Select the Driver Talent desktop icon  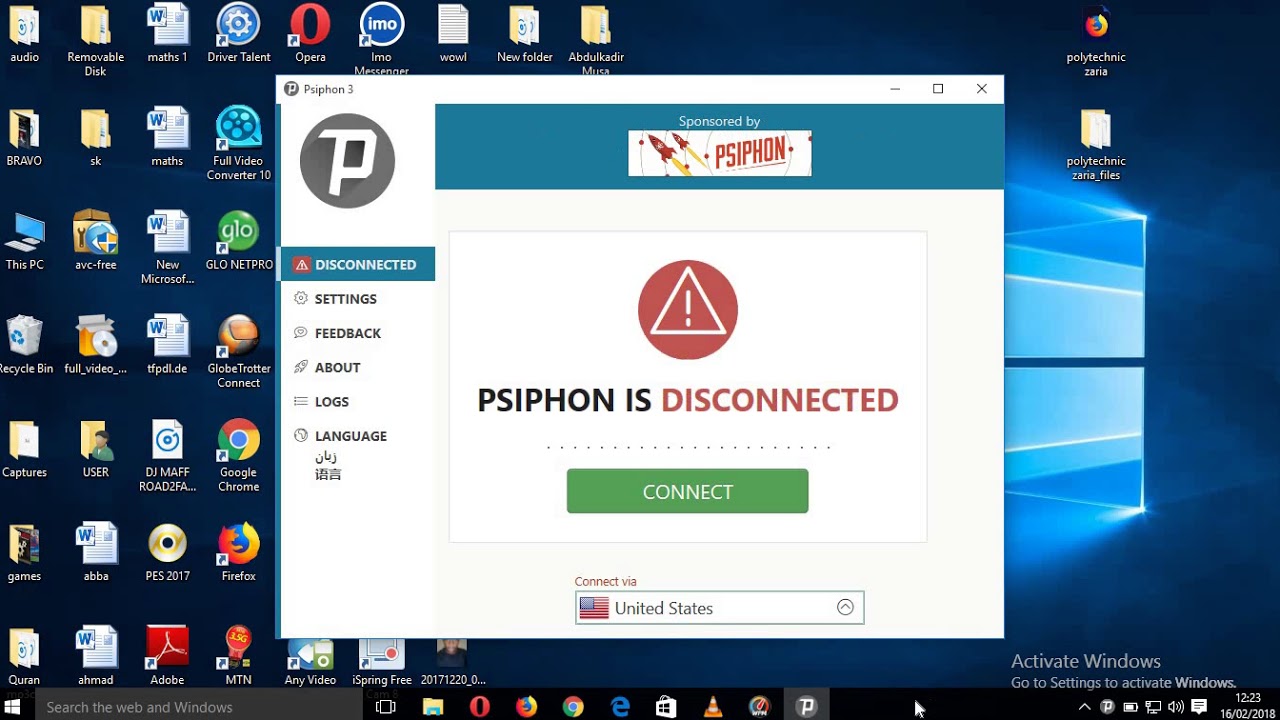pyautogui.click(x=239, y=35)
